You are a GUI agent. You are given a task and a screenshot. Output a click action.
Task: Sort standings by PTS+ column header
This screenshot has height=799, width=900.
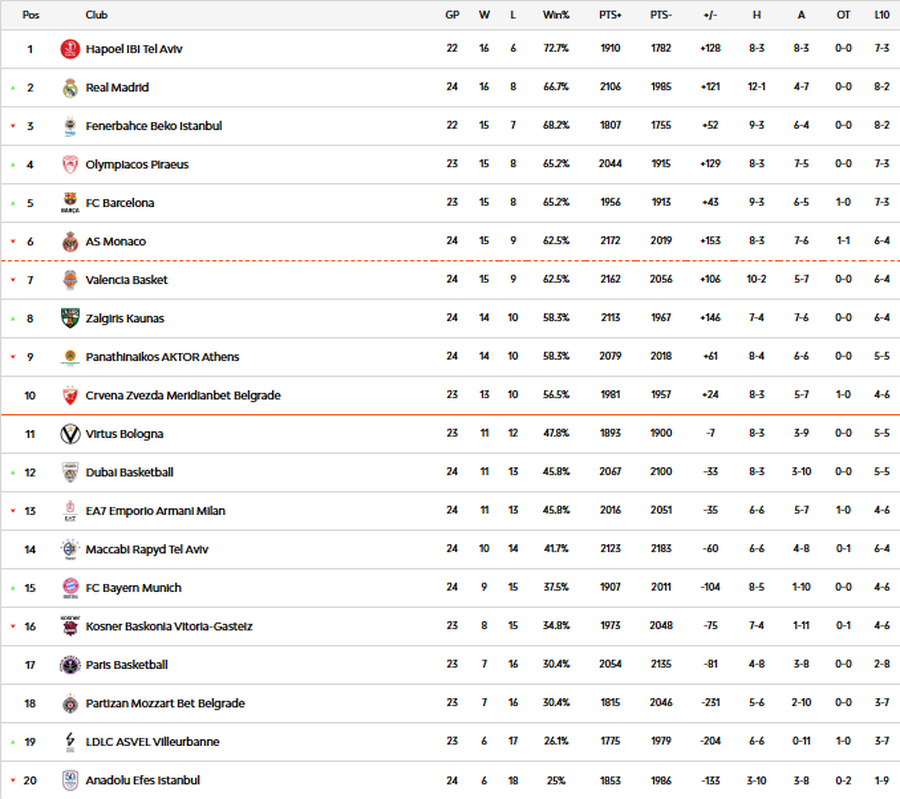(x=610, y=15)
